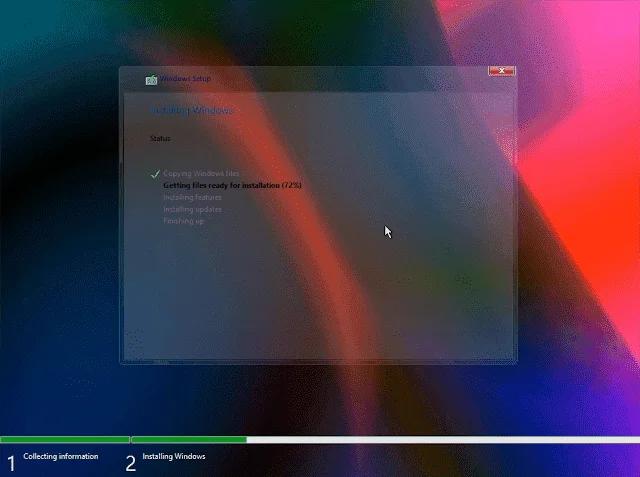Viewport: 640px width, 477px height.
Task: Click the stage number 1
Action: click(11, 464)
